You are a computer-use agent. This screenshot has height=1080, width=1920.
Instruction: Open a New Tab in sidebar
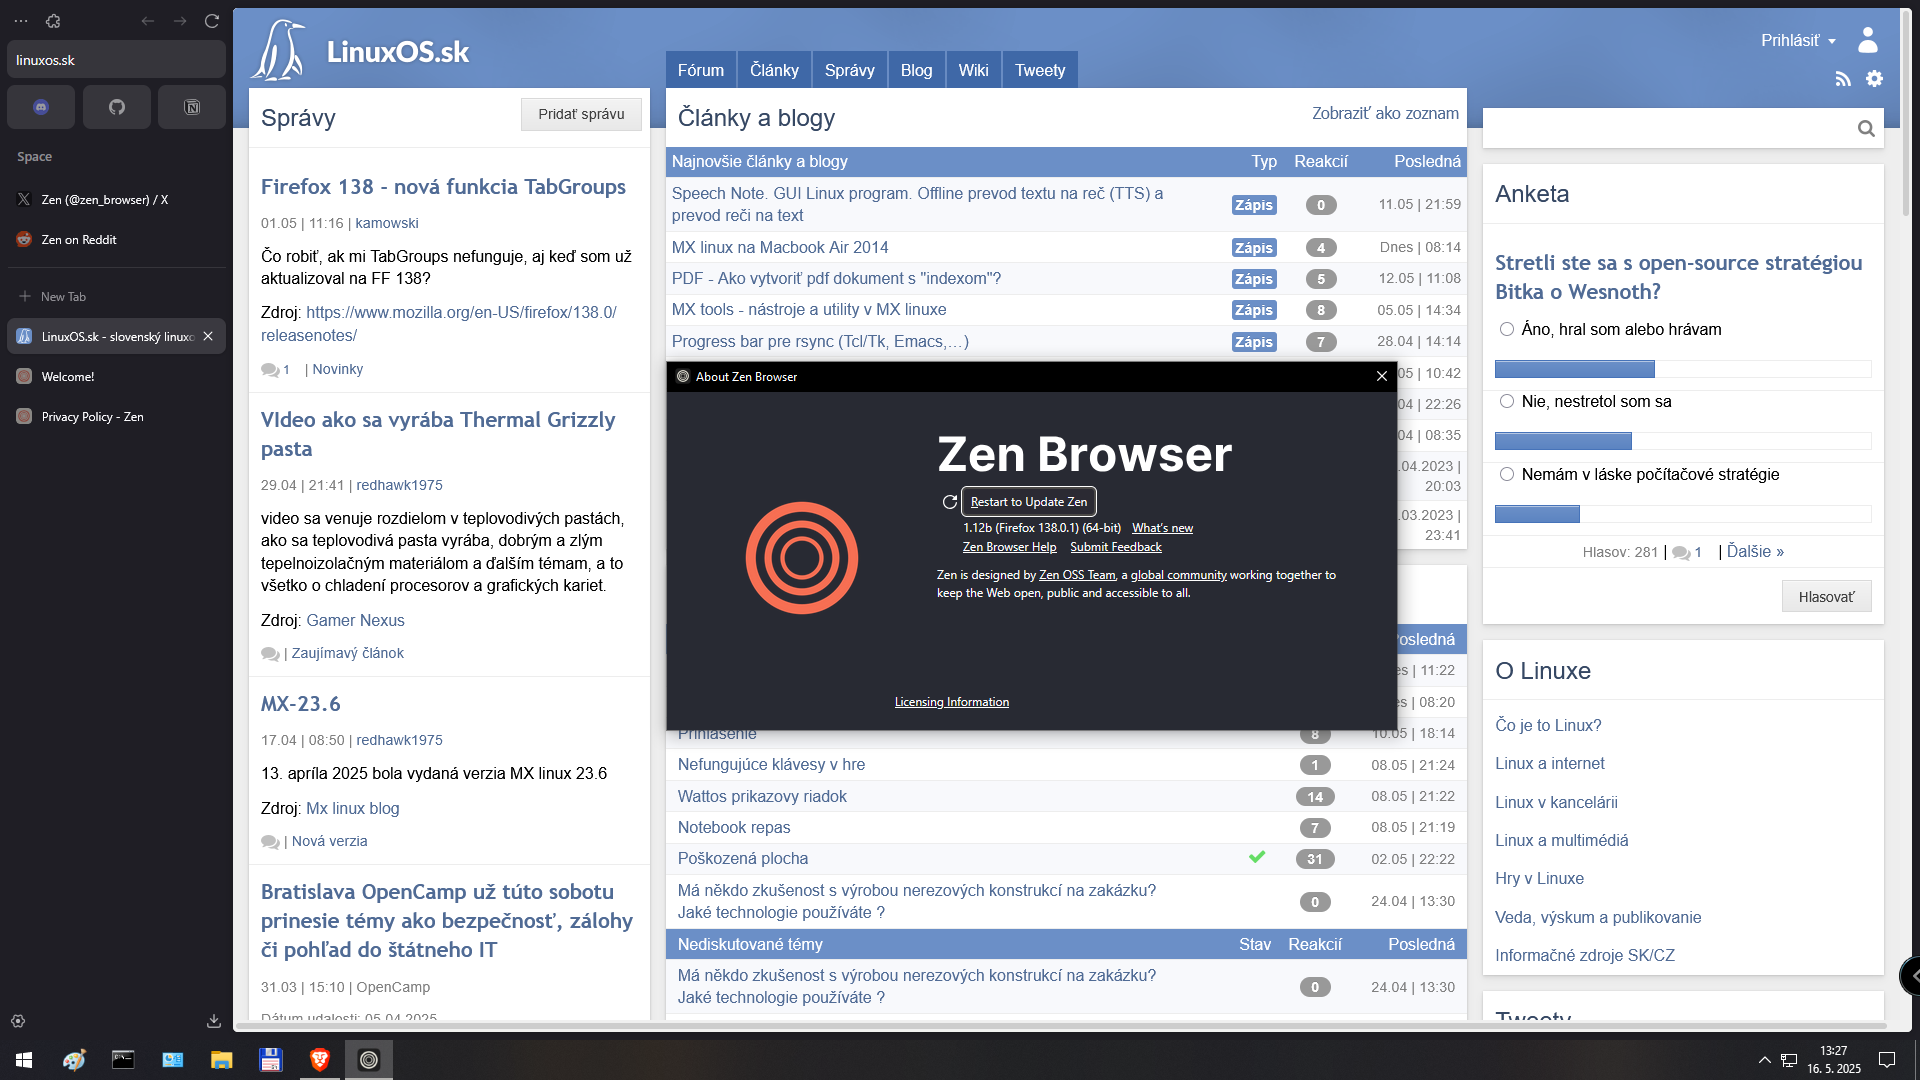pos(116,296)
